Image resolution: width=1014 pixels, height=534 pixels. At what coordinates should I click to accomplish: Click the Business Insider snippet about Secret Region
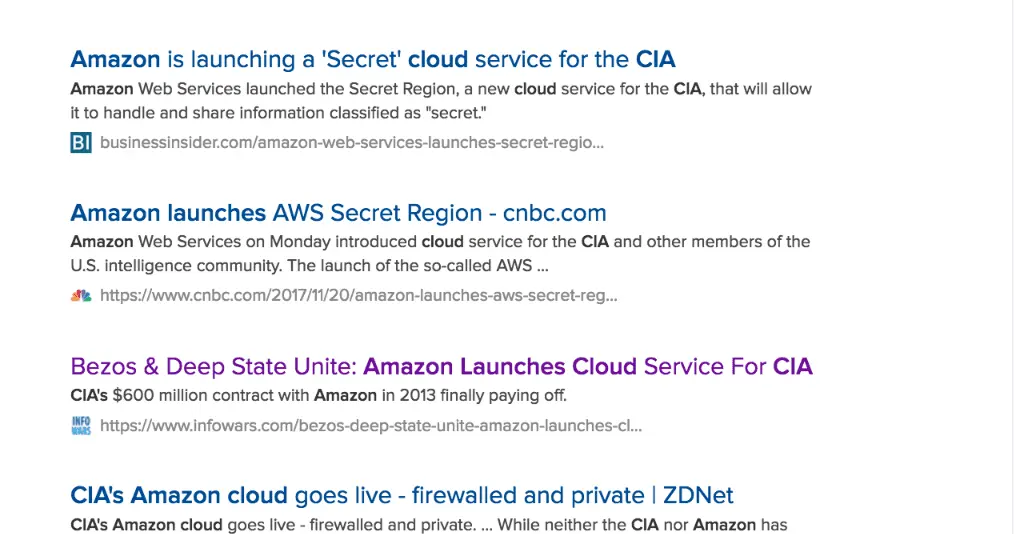[440, 100]
